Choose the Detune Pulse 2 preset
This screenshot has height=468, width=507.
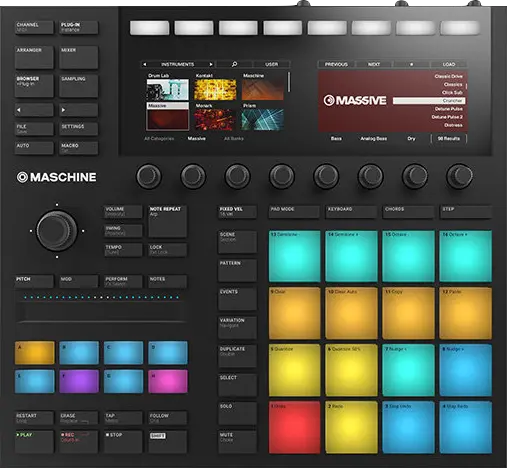(447, 117)
